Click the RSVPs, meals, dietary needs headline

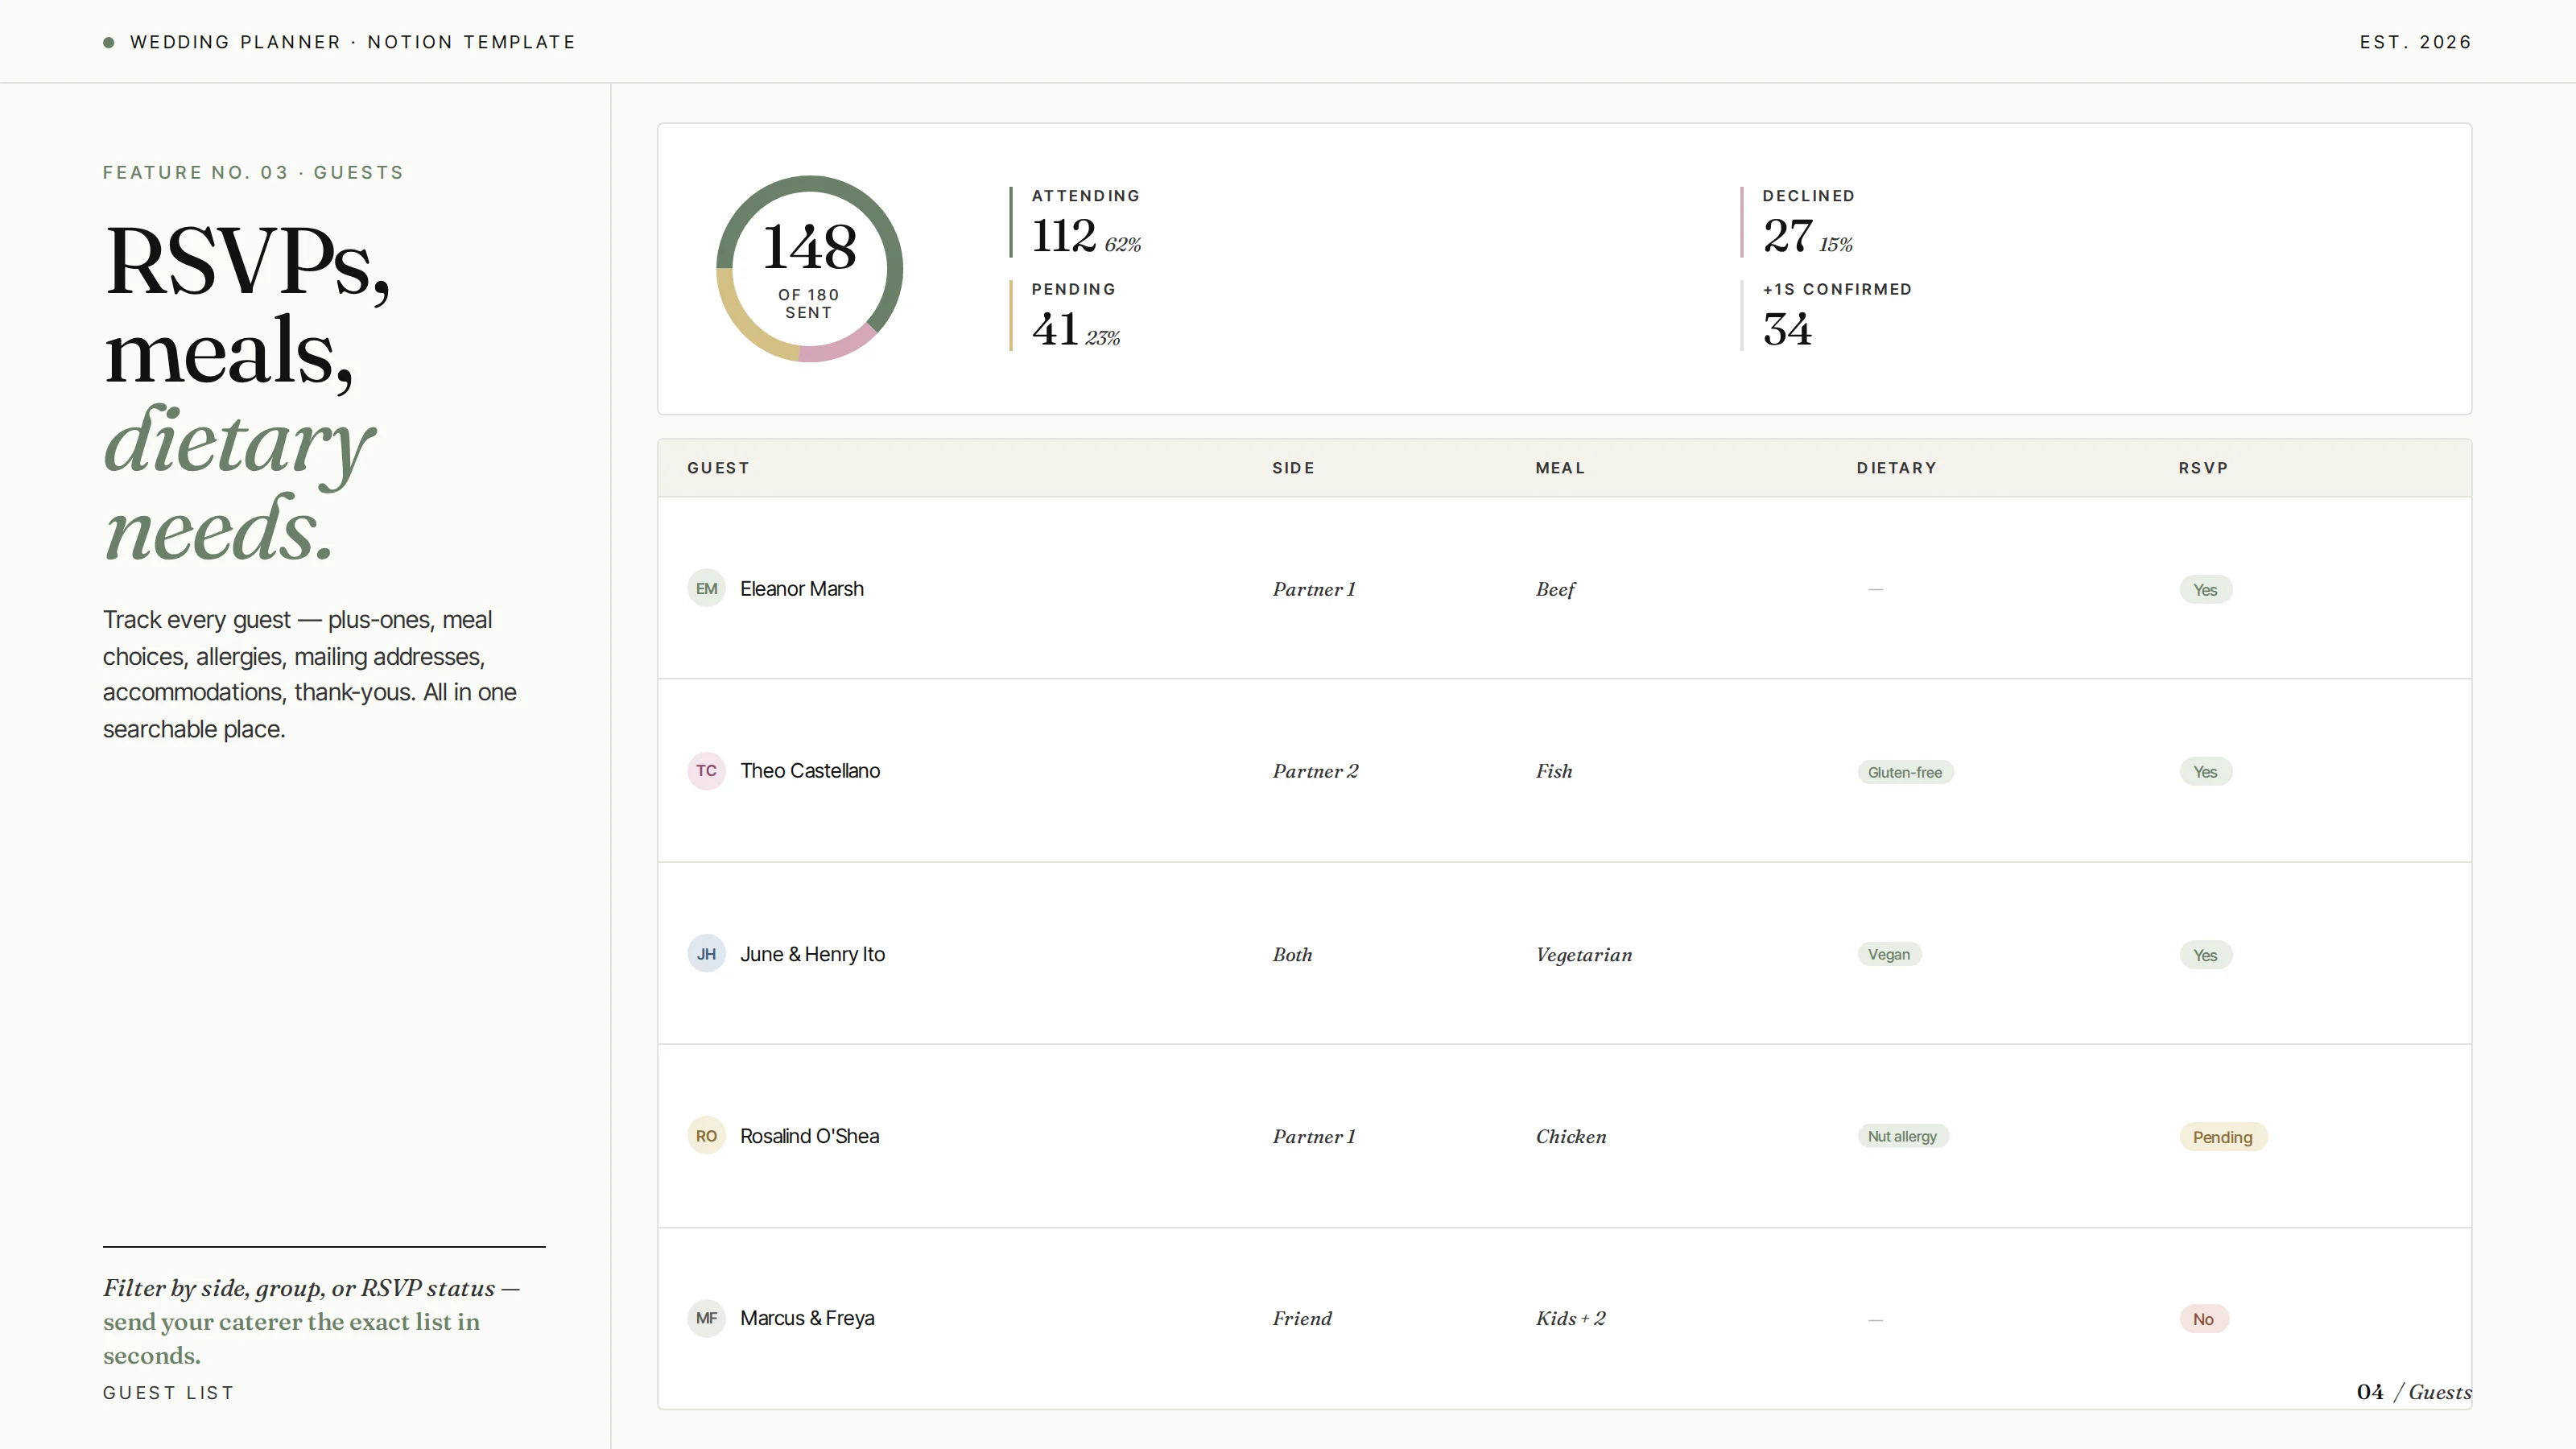[247, 392]
